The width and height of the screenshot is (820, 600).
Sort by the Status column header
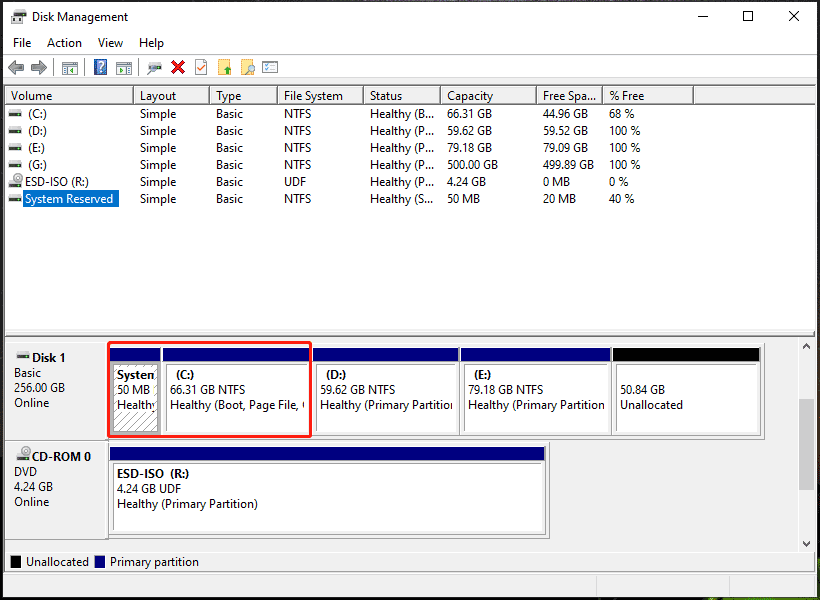[x=402, y=96]
